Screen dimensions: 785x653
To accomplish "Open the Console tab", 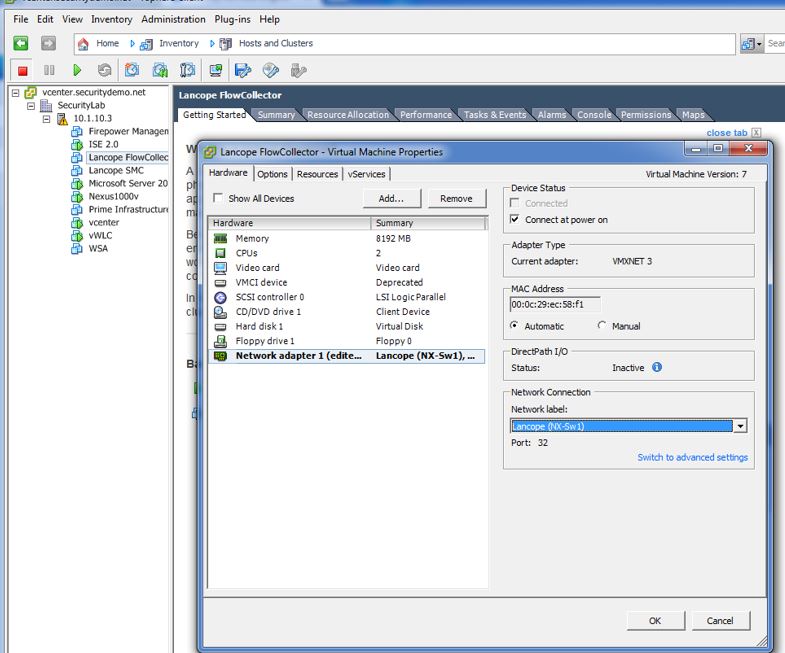I will pyautogui.click(x=594, y=115).
